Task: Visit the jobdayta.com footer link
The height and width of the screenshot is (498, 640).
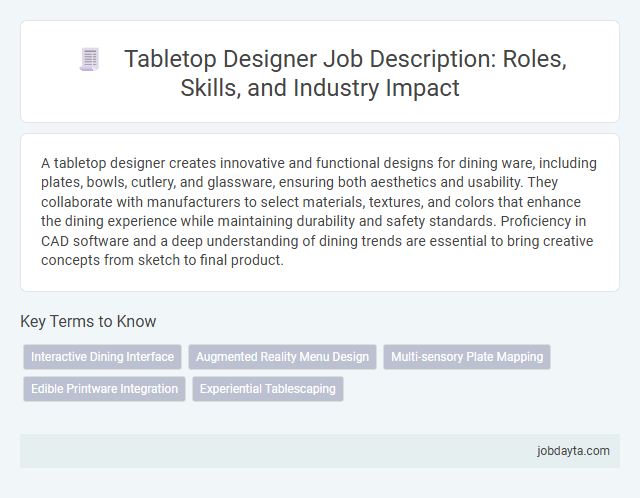Action: click(x=573, y=451)
